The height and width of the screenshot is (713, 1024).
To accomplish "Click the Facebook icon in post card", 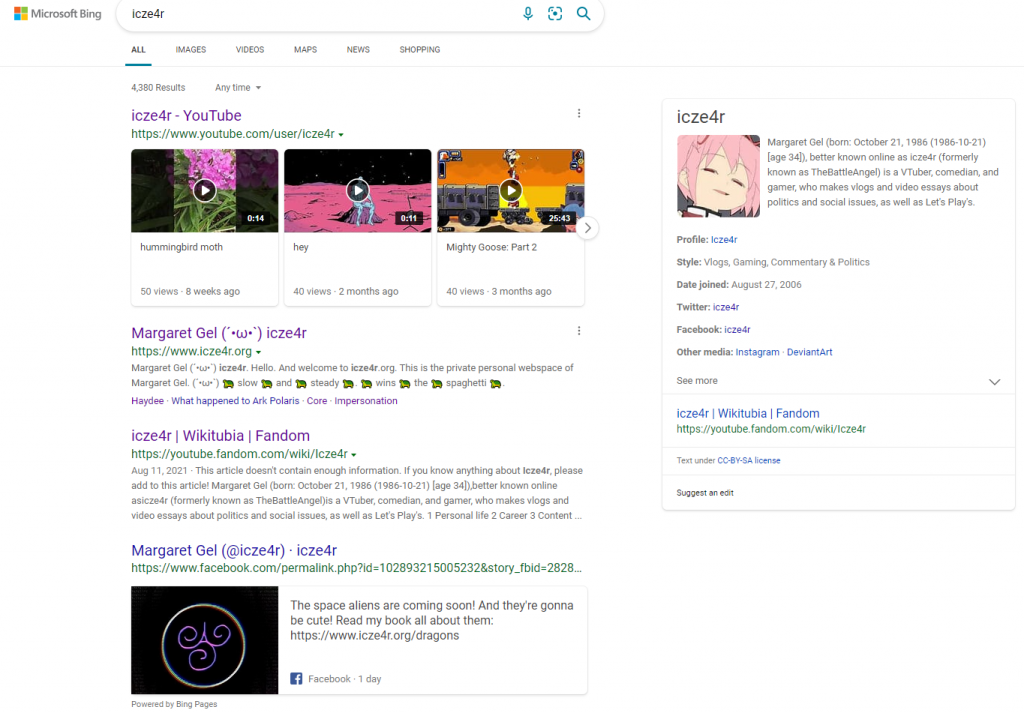I will pyautogui.click(x=296, y=678).
